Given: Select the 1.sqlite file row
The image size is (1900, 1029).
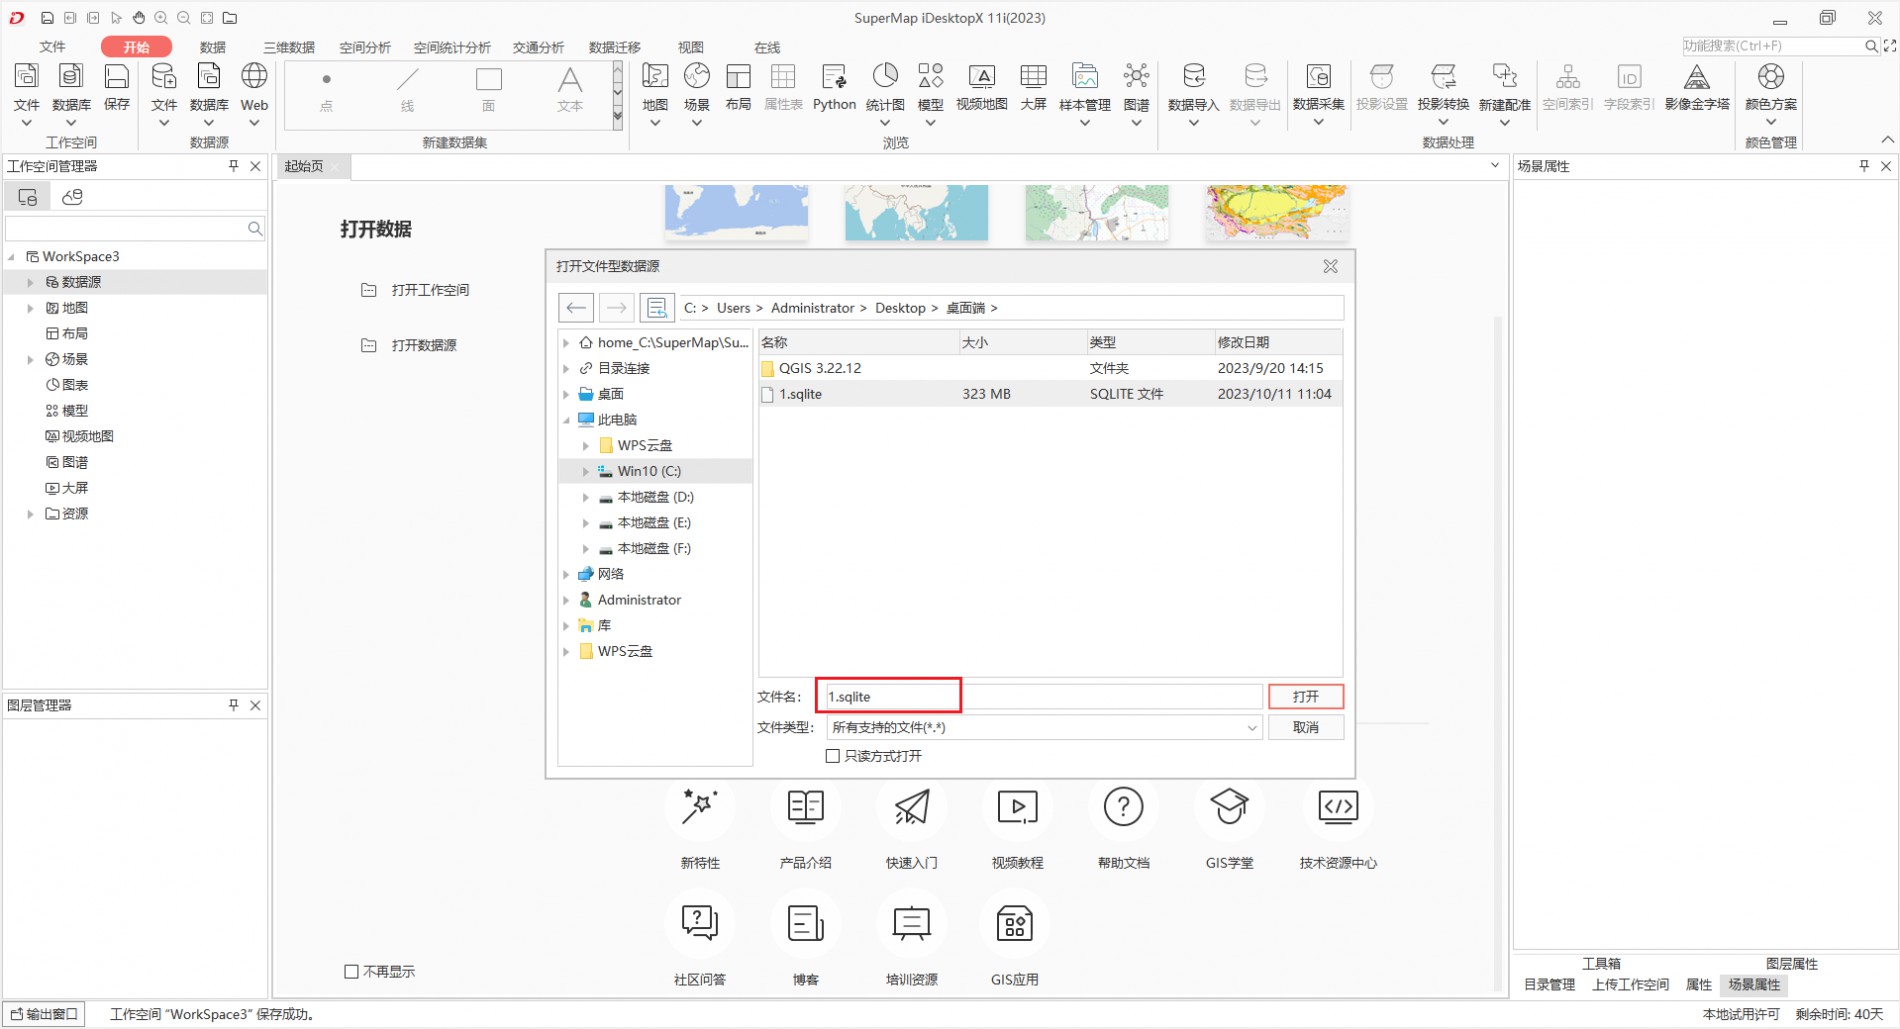Looking at the screenshot, I should pos(1050,394).
